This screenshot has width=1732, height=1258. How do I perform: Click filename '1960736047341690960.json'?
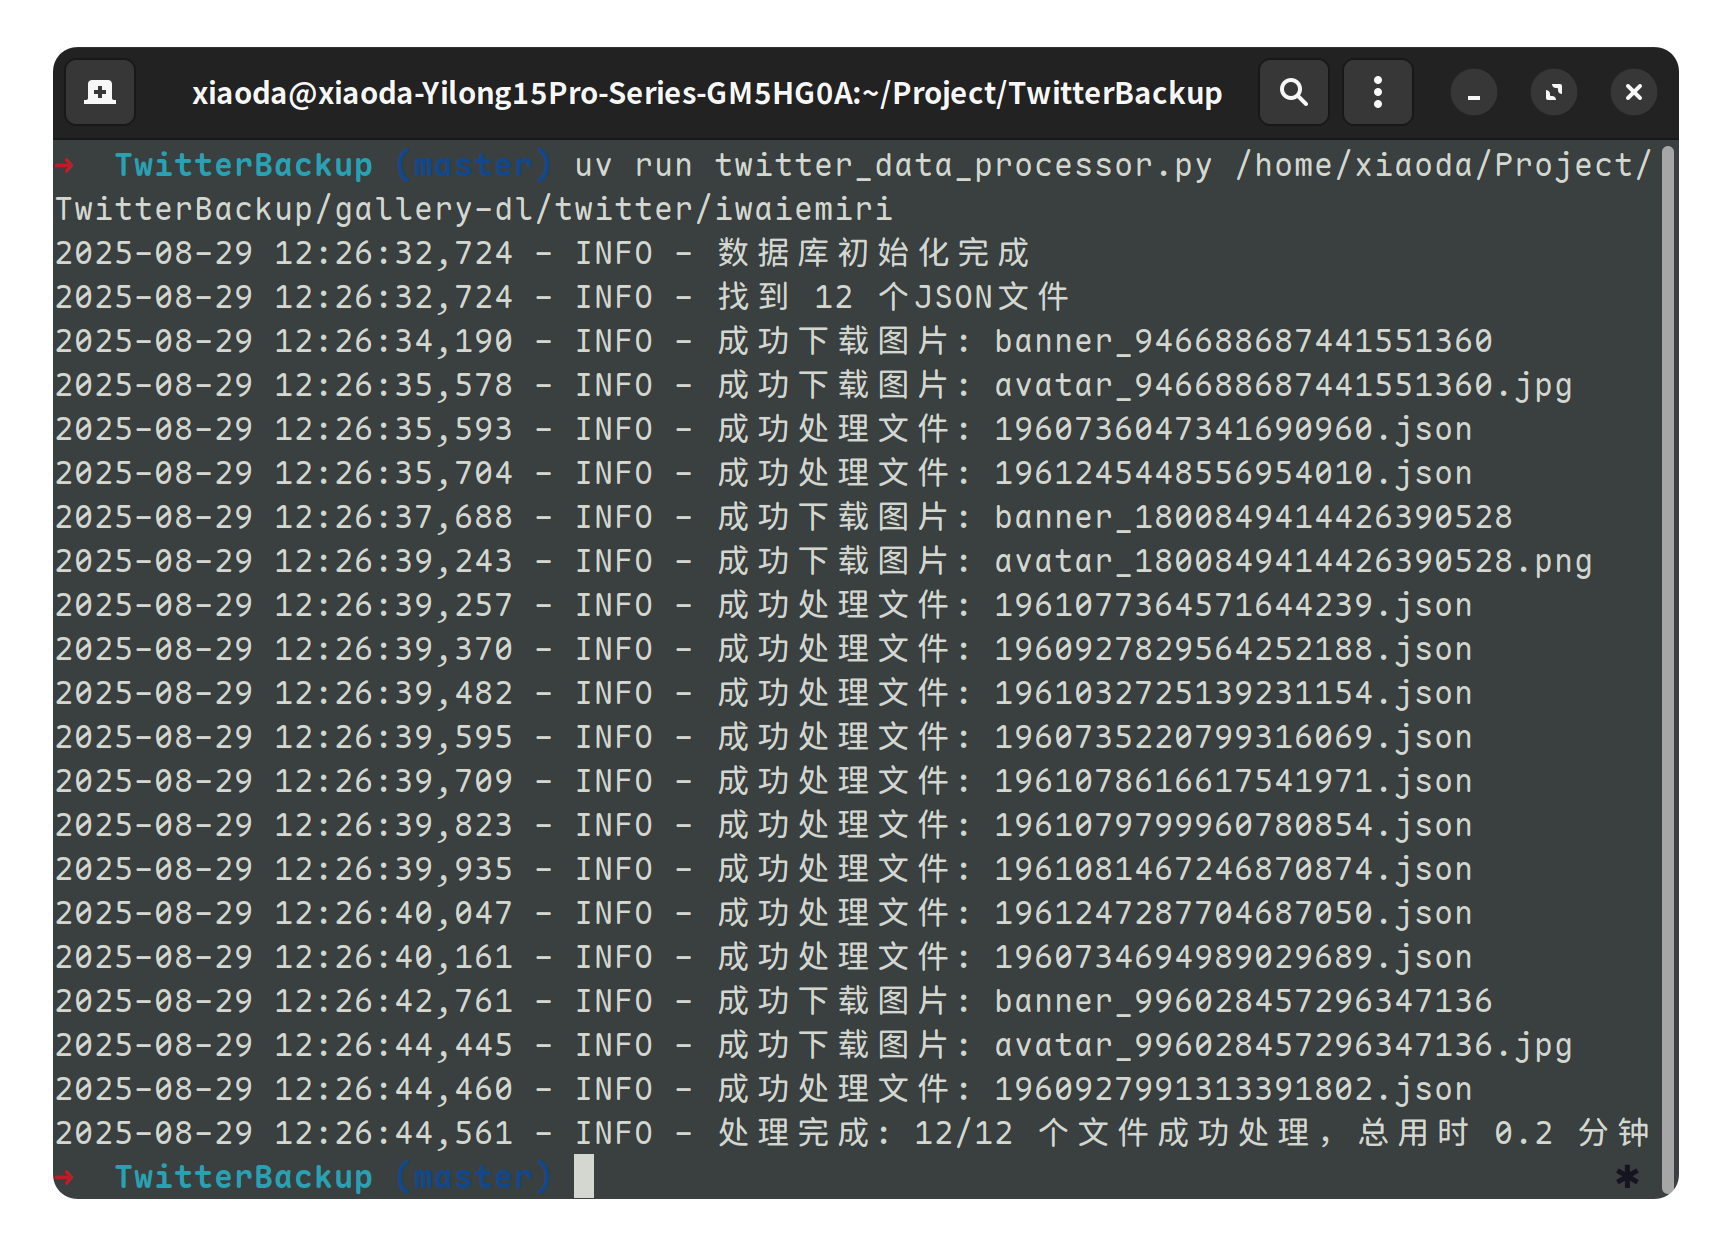(1233, 429)
